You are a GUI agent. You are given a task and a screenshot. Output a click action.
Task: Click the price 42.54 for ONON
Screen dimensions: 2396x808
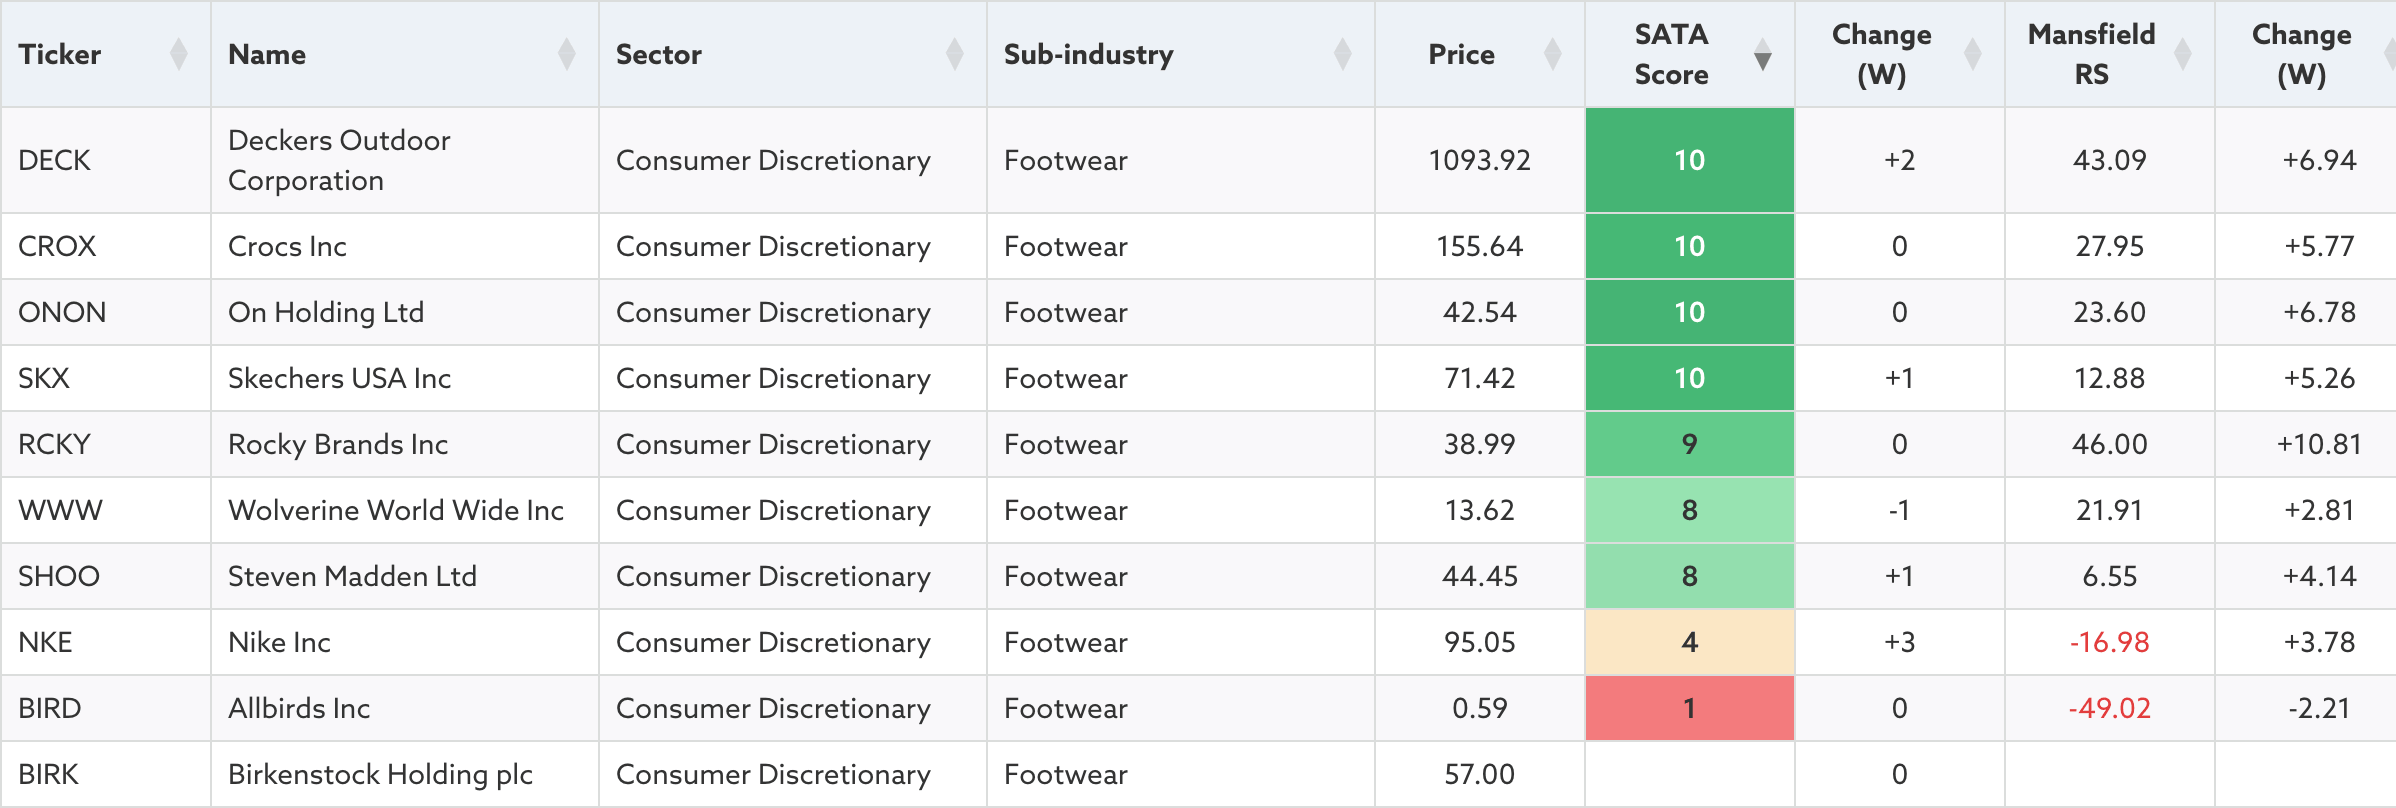[1480, 312]
